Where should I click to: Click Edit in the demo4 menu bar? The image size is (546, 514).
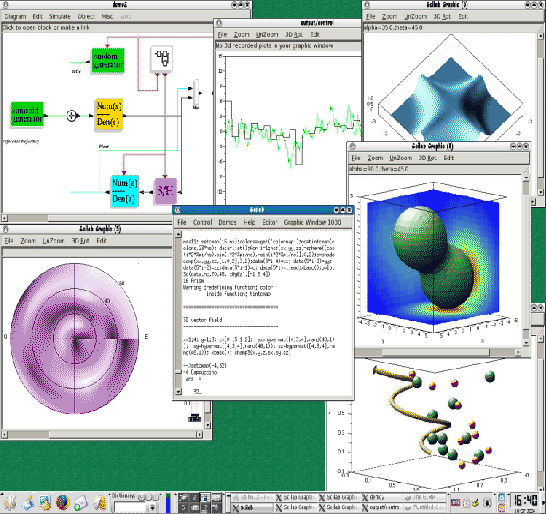tap(37, 16)
